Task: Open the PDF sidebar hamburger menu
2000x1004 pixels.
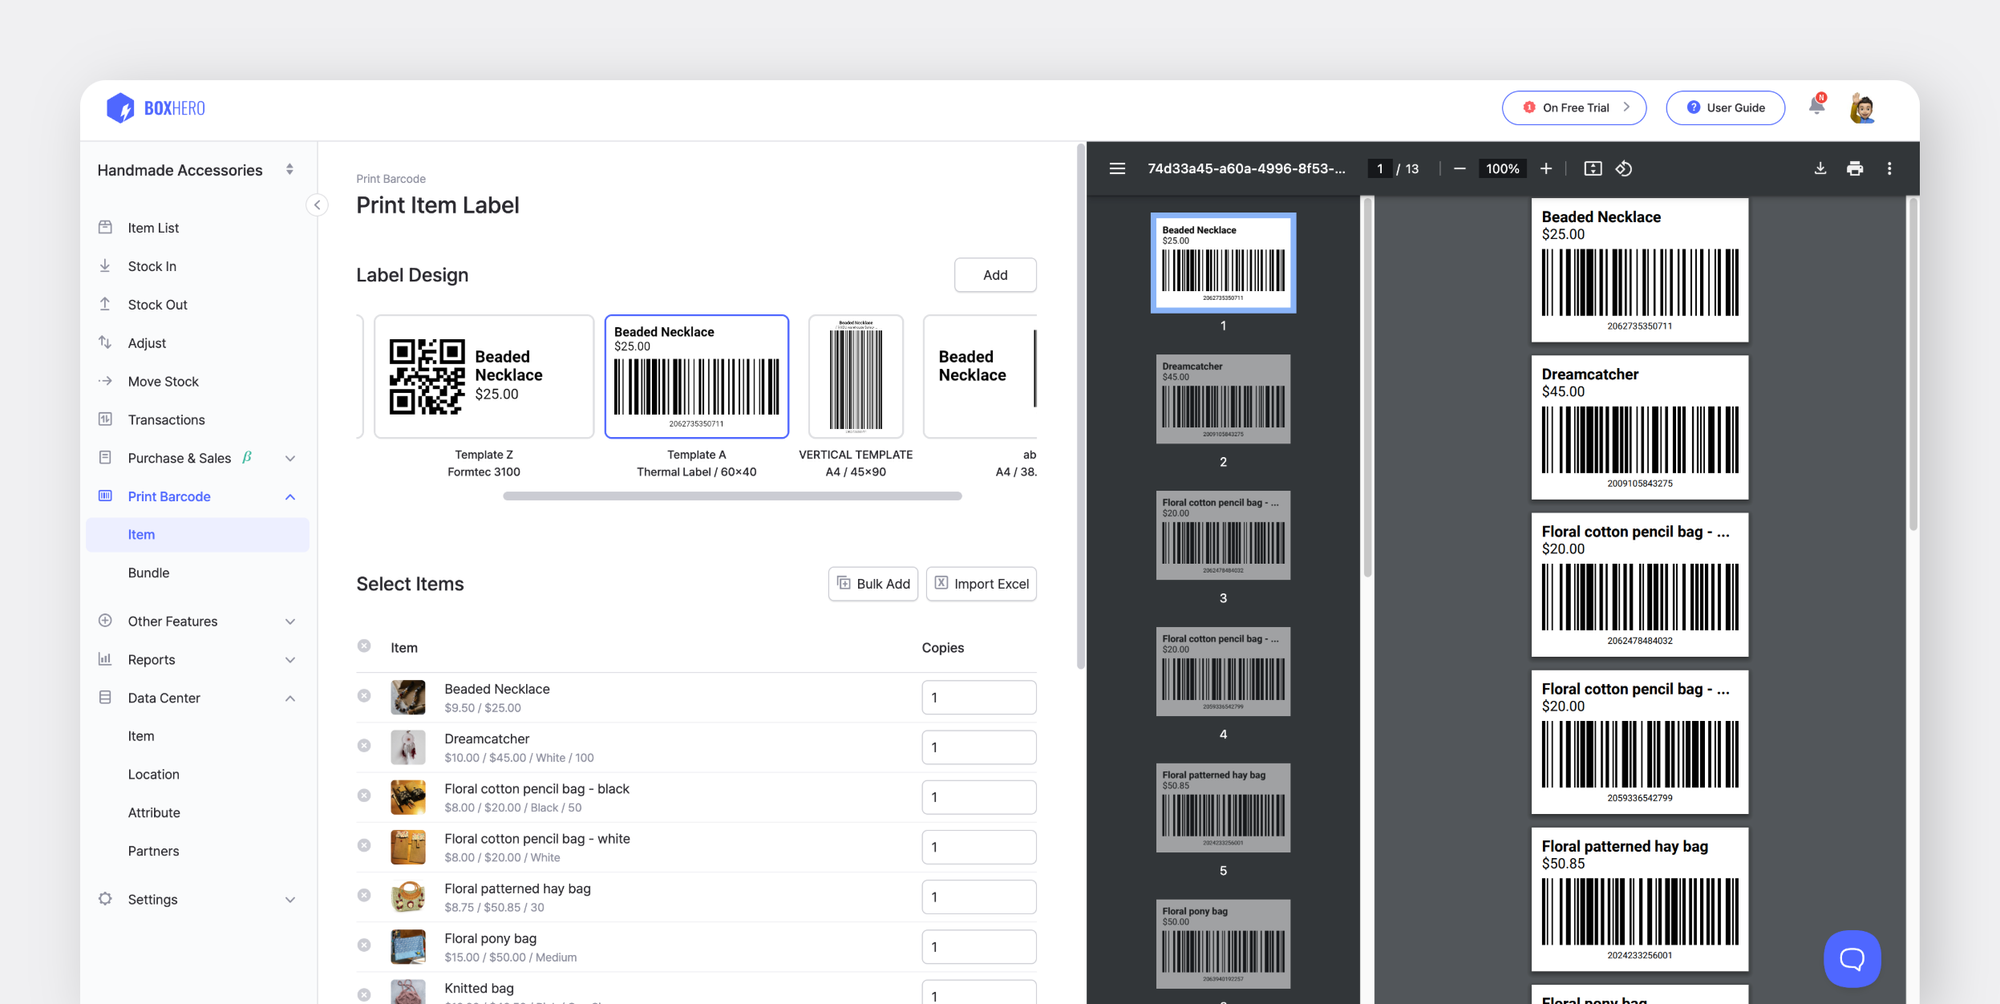Action: click(x=1117, y=168)
